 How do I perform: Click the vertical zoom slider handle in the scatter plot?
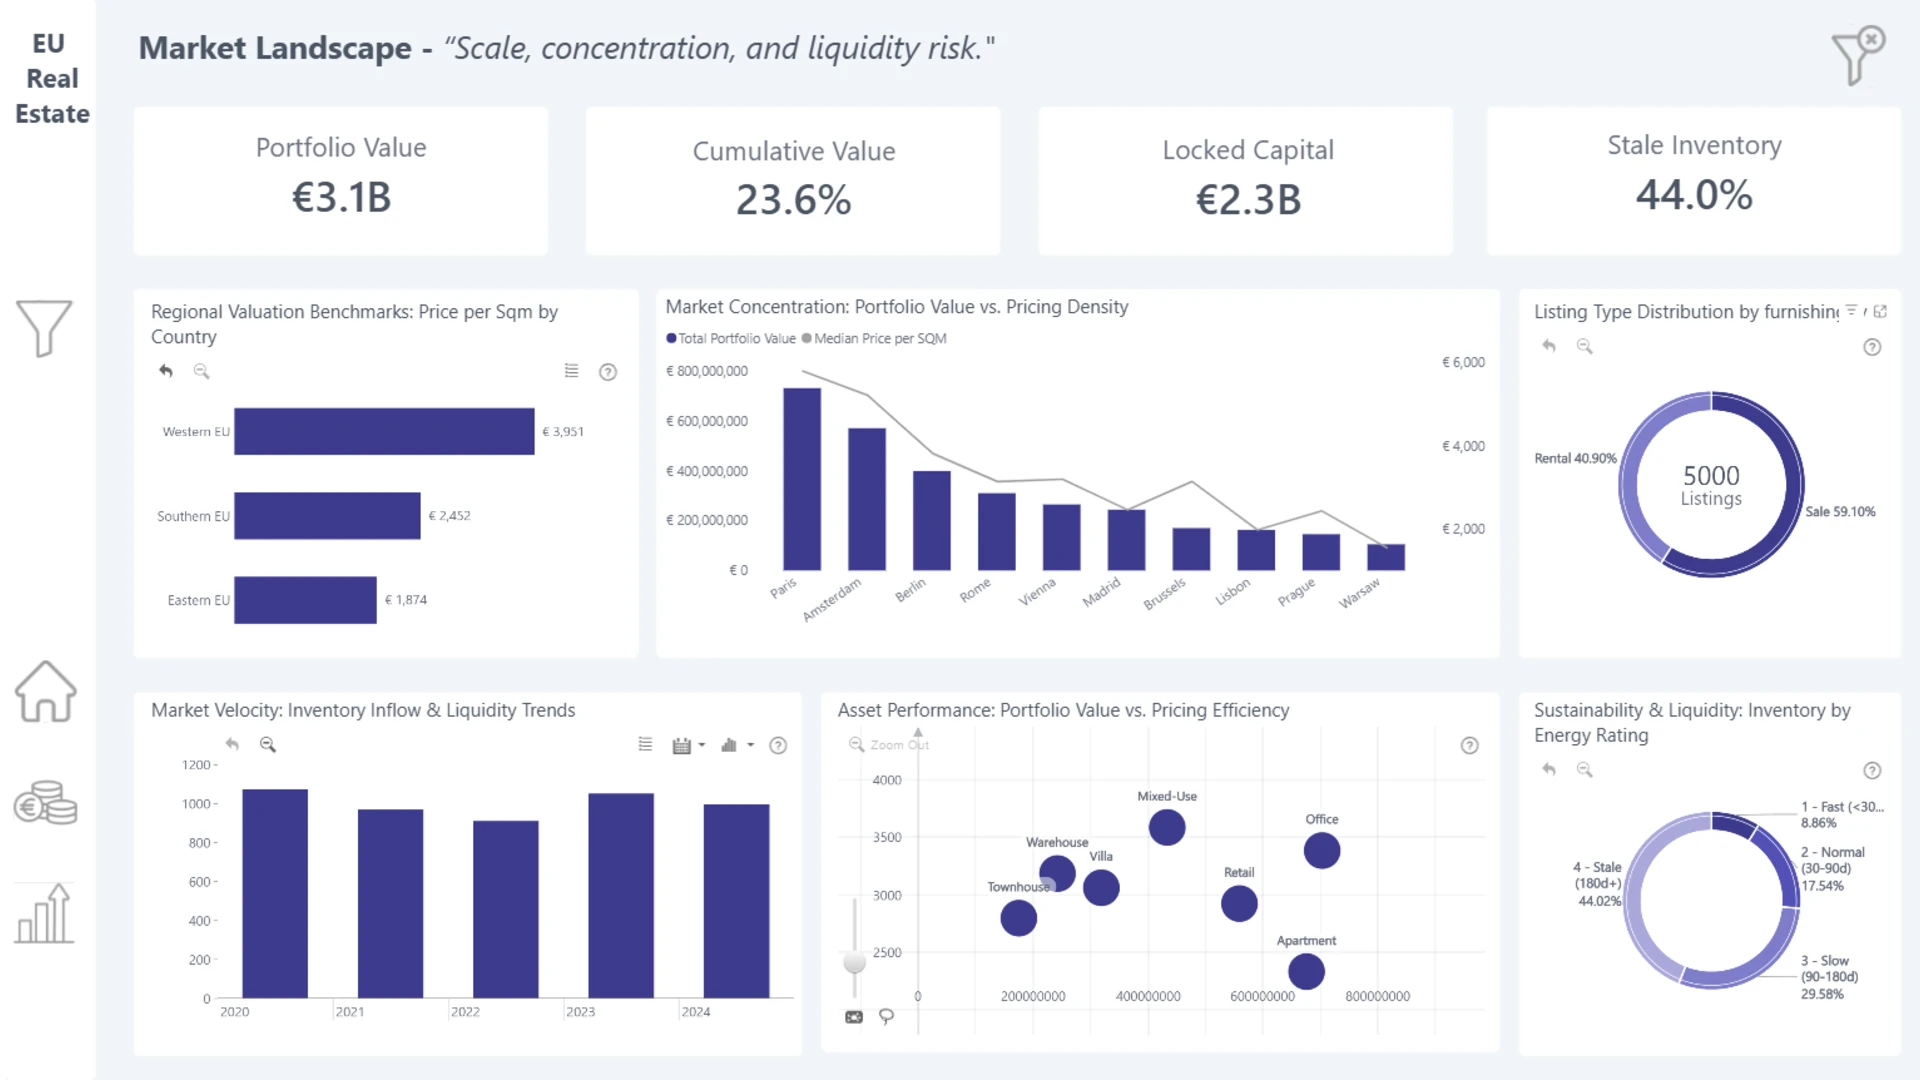pos(854,962)
